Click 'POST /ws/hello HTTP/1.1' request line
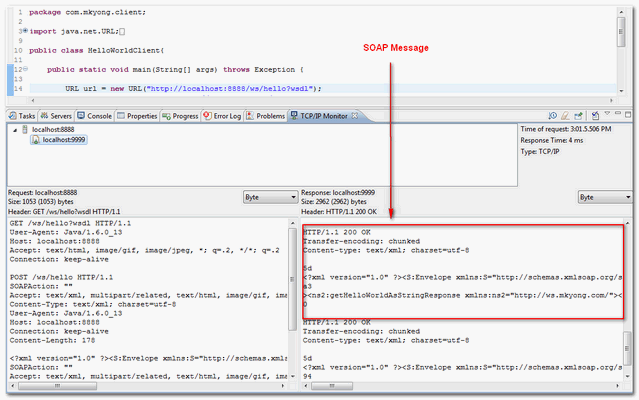The height and width of the screenshot is (400, 639). click(x=62, y=277)
